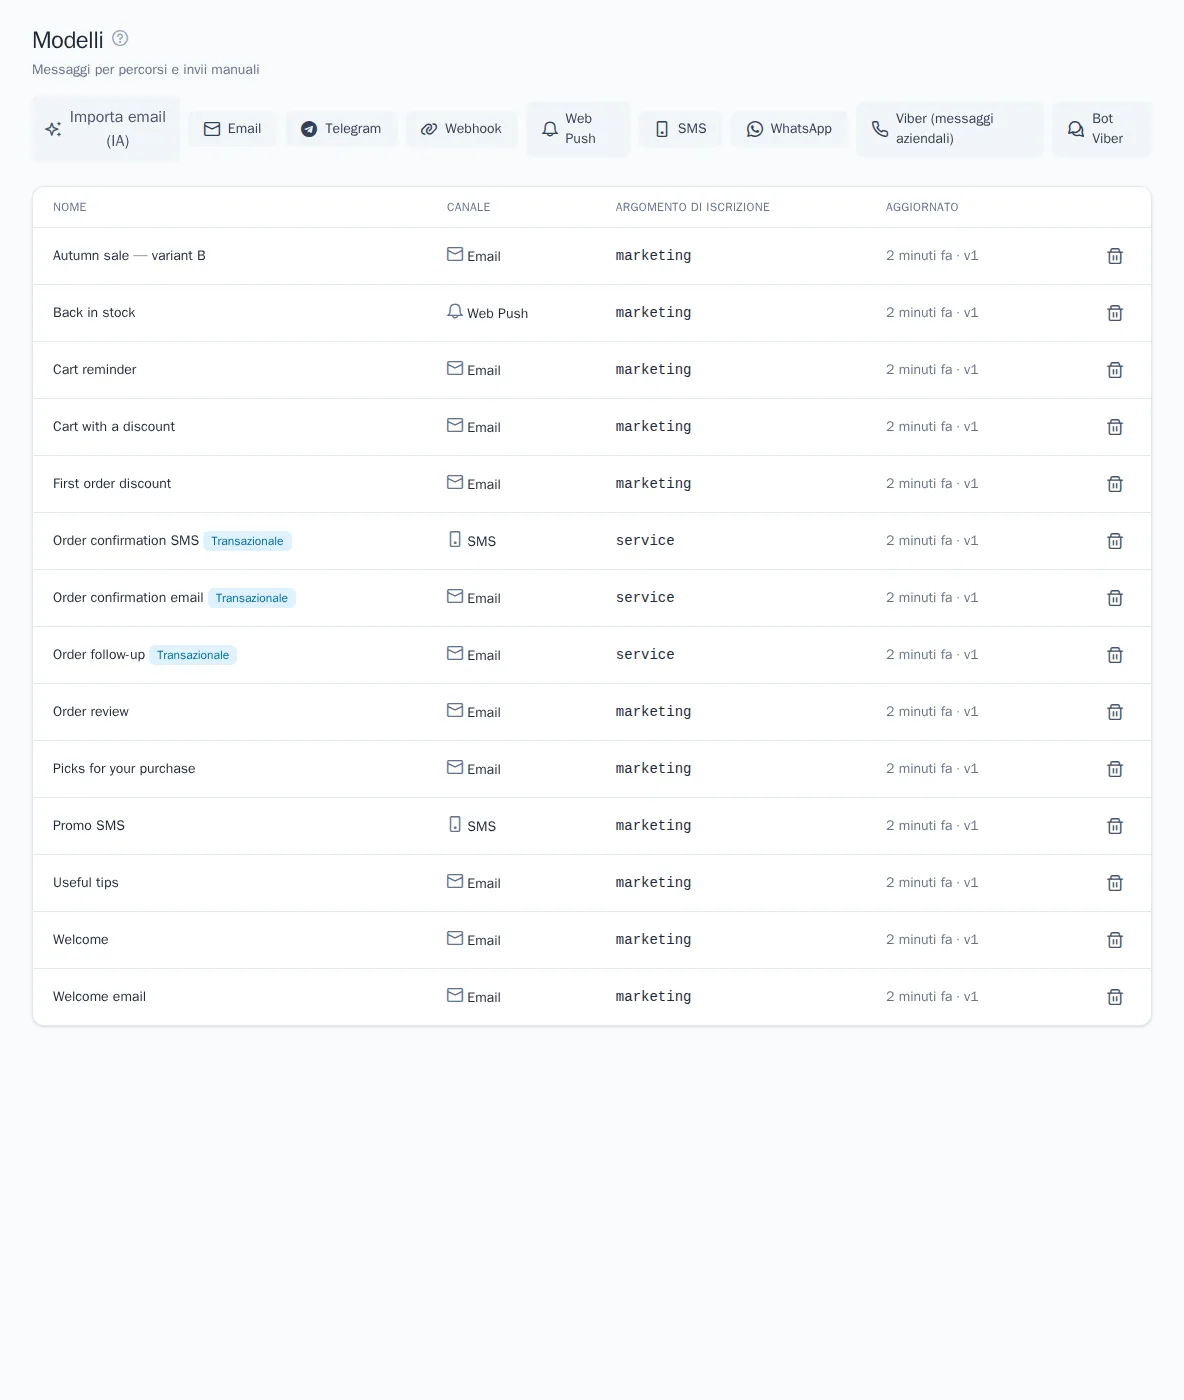Click trash icon for Order follow-up
This screenshot has height=1400, width=1184.
[1115, 655]
